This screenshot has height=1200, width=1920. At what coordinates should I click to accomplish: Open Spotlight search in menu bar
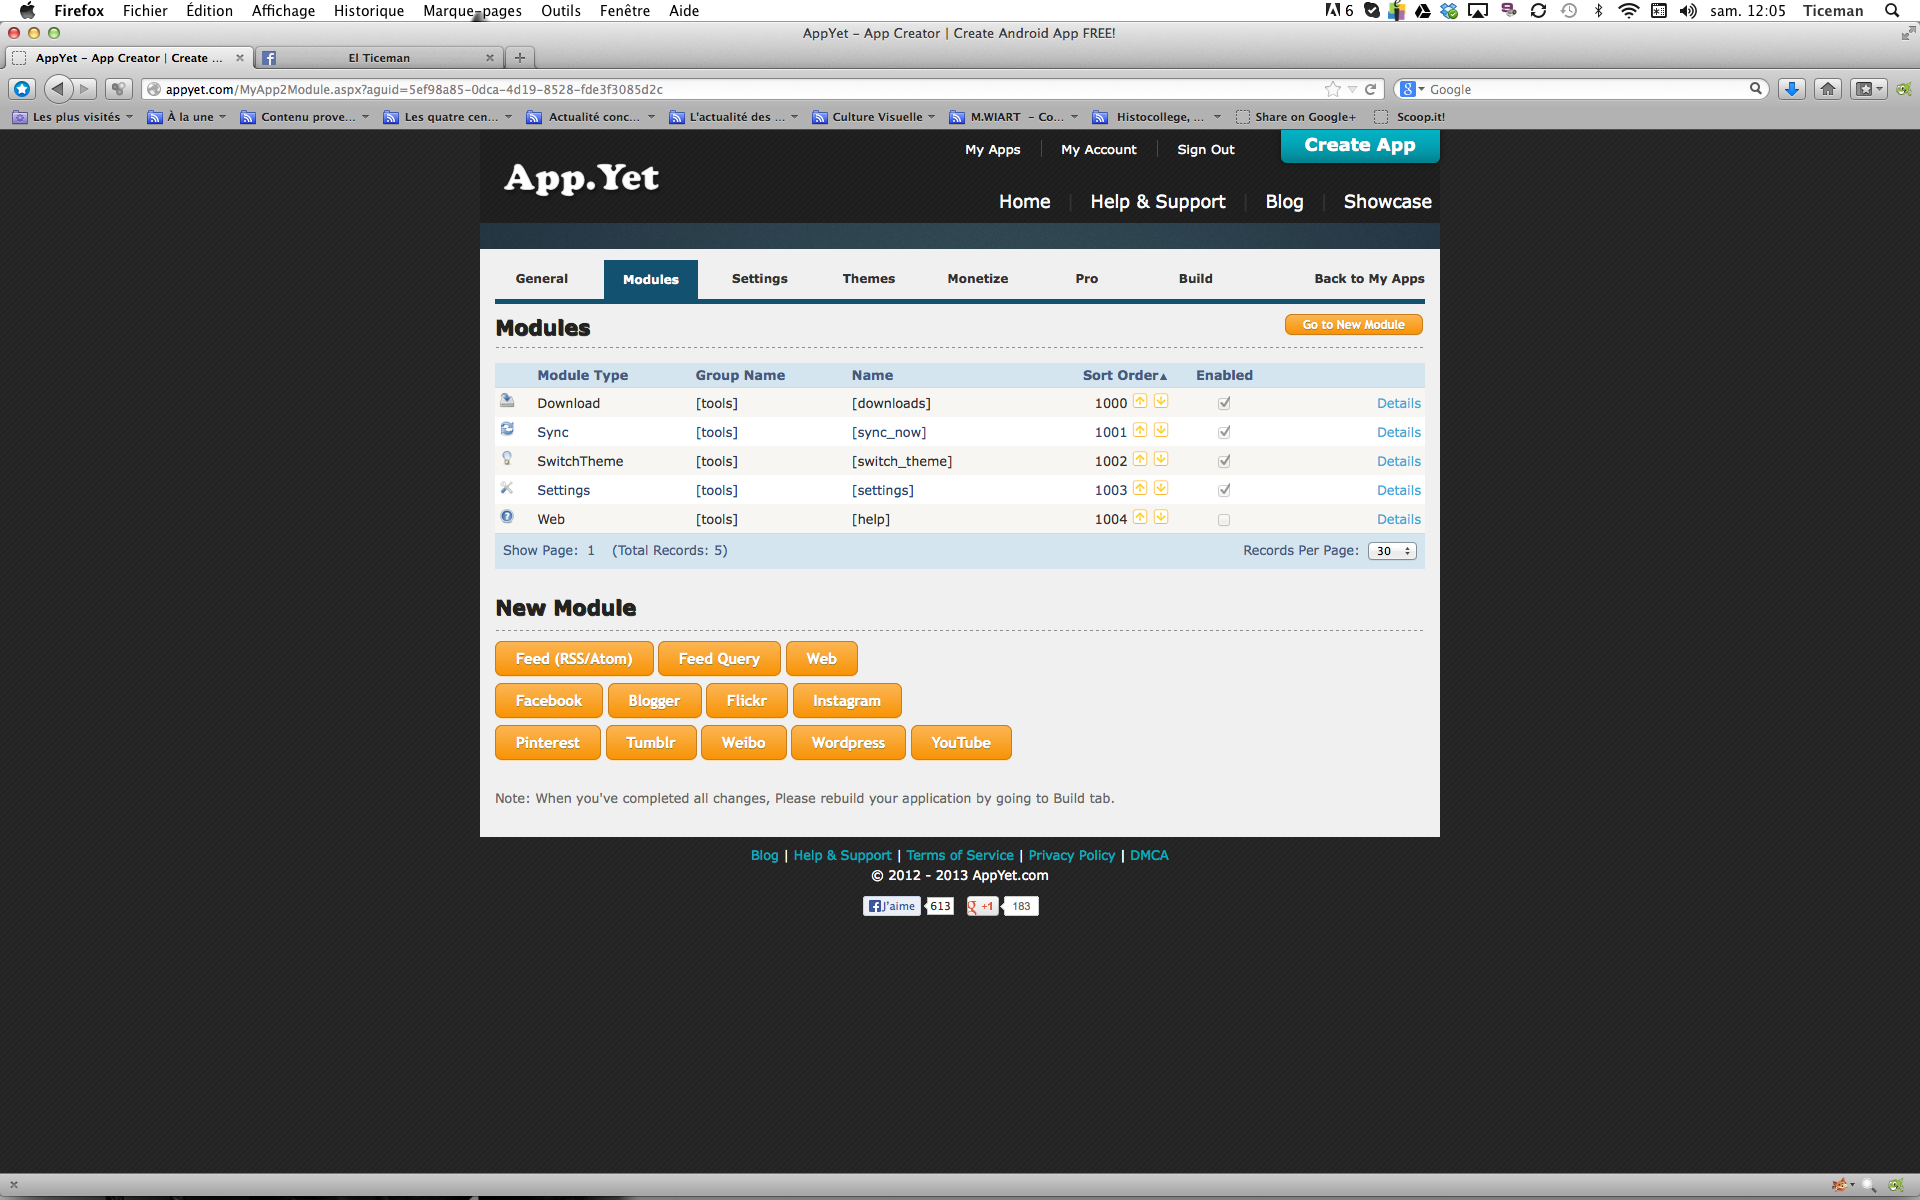pos(1891,11)
